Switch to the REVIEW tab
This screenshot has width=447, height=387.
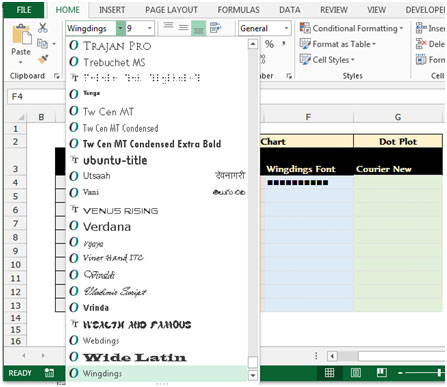[x=334, y=10]
